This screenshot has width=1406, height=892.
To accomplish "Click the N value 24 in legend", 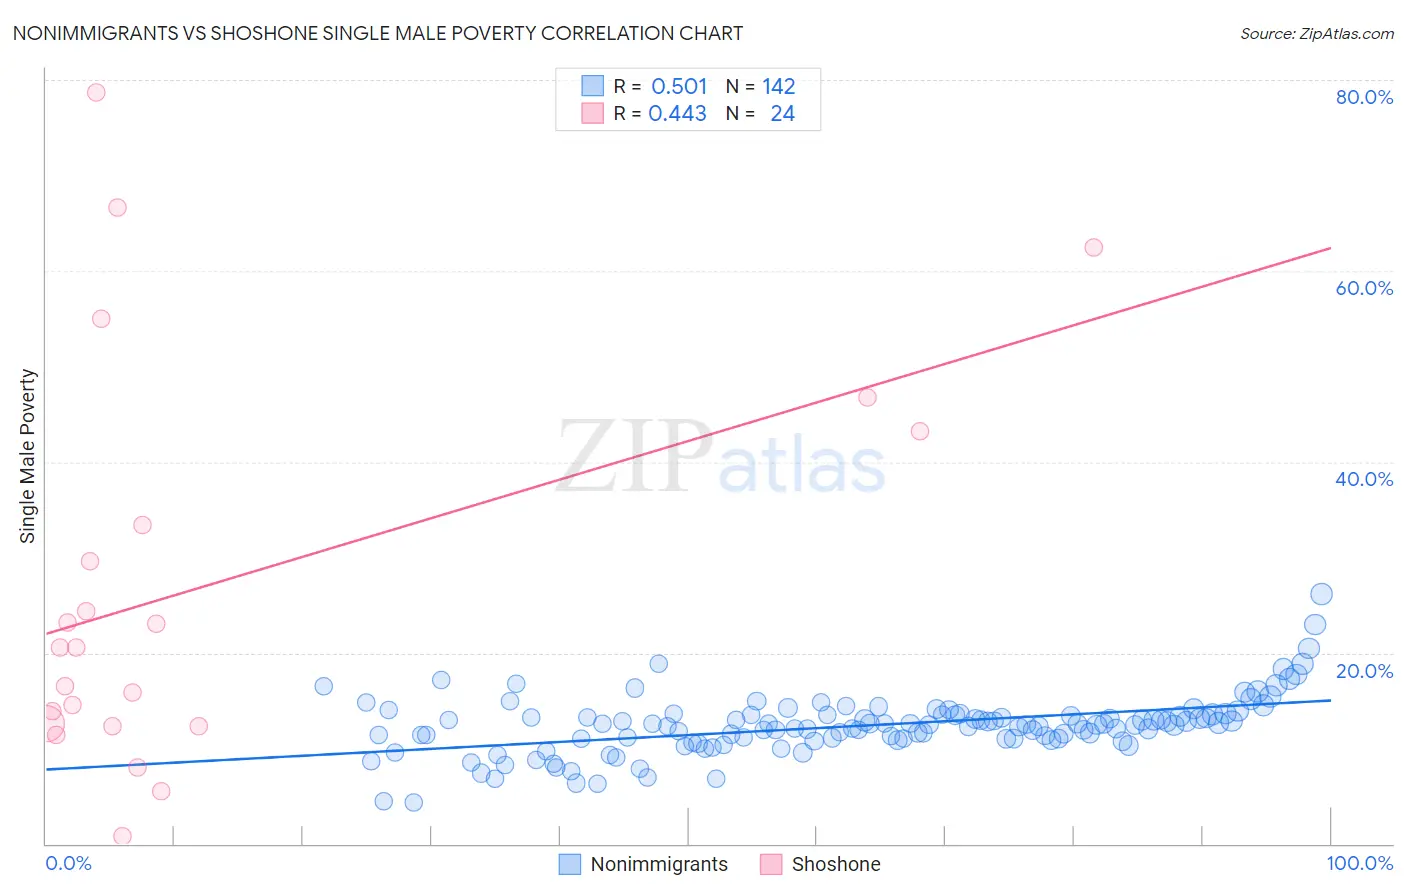I will 782,113.
